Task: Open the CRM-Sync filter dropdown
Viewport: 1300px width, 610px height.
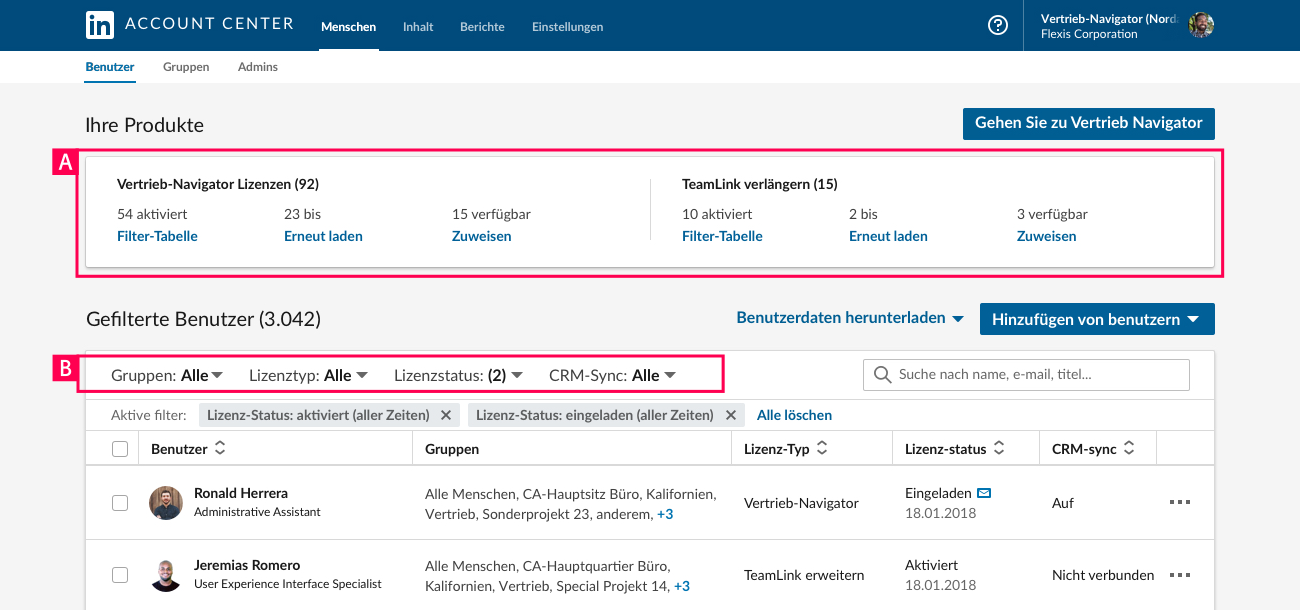Action: coord(613,375)
